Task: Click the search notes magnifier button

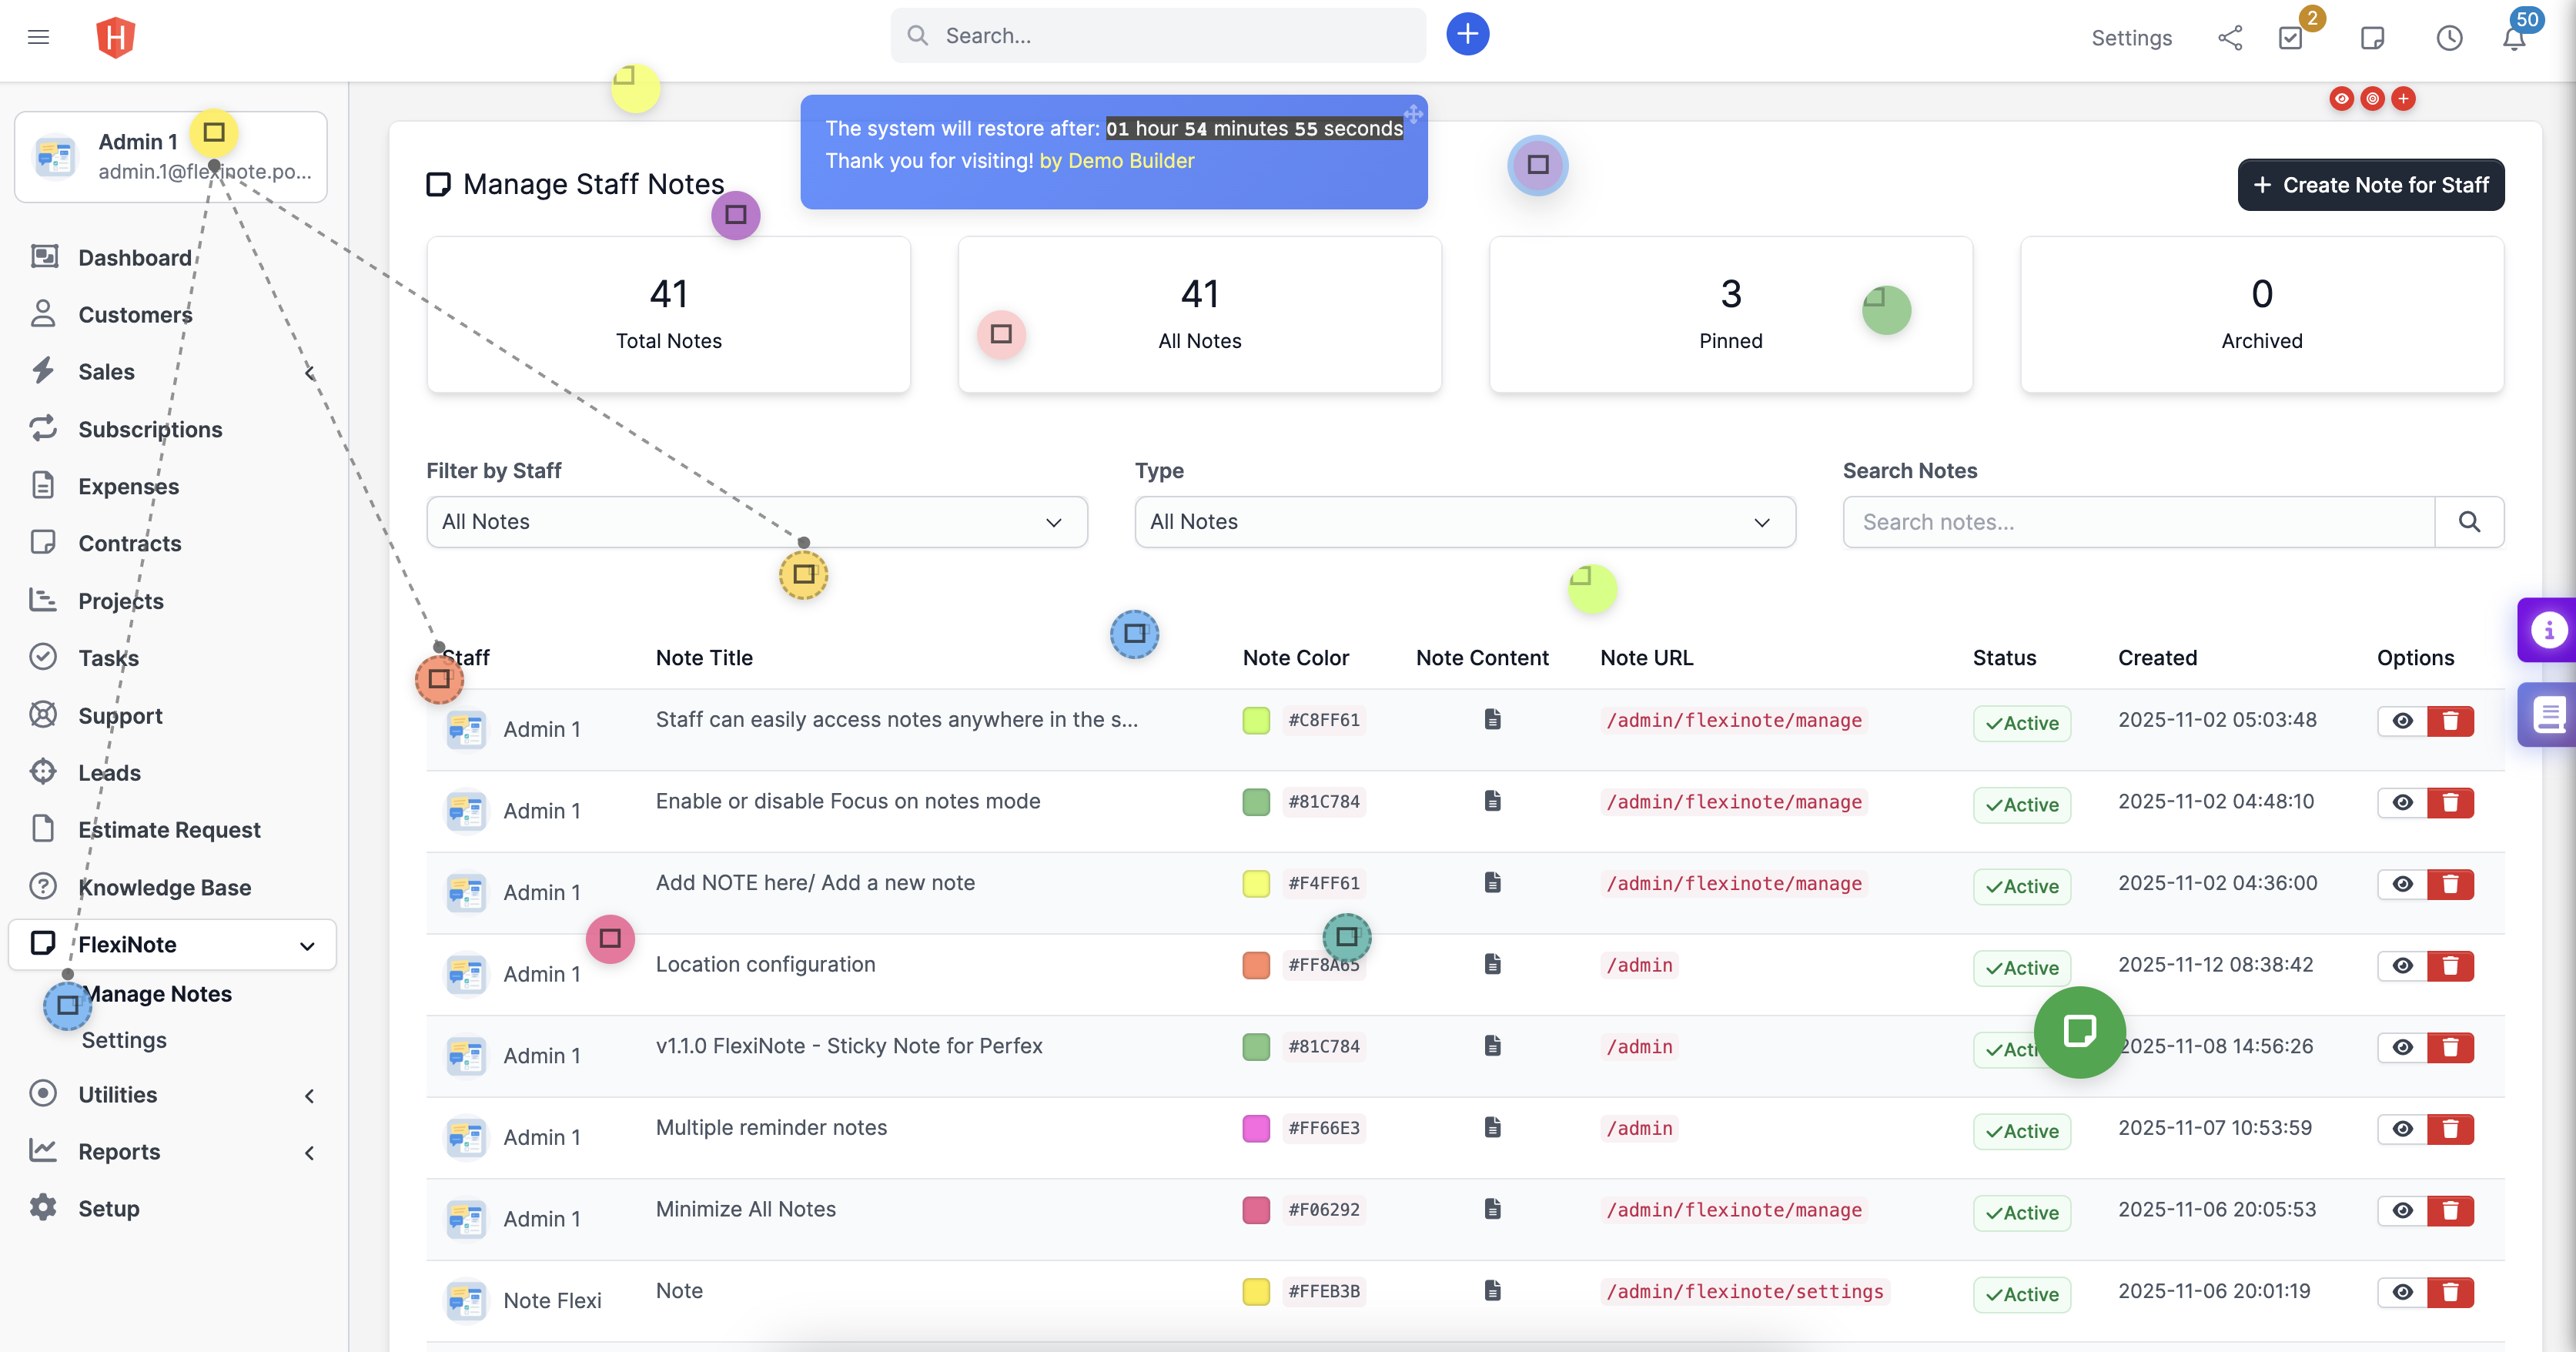Action: tap(2468, 522)
